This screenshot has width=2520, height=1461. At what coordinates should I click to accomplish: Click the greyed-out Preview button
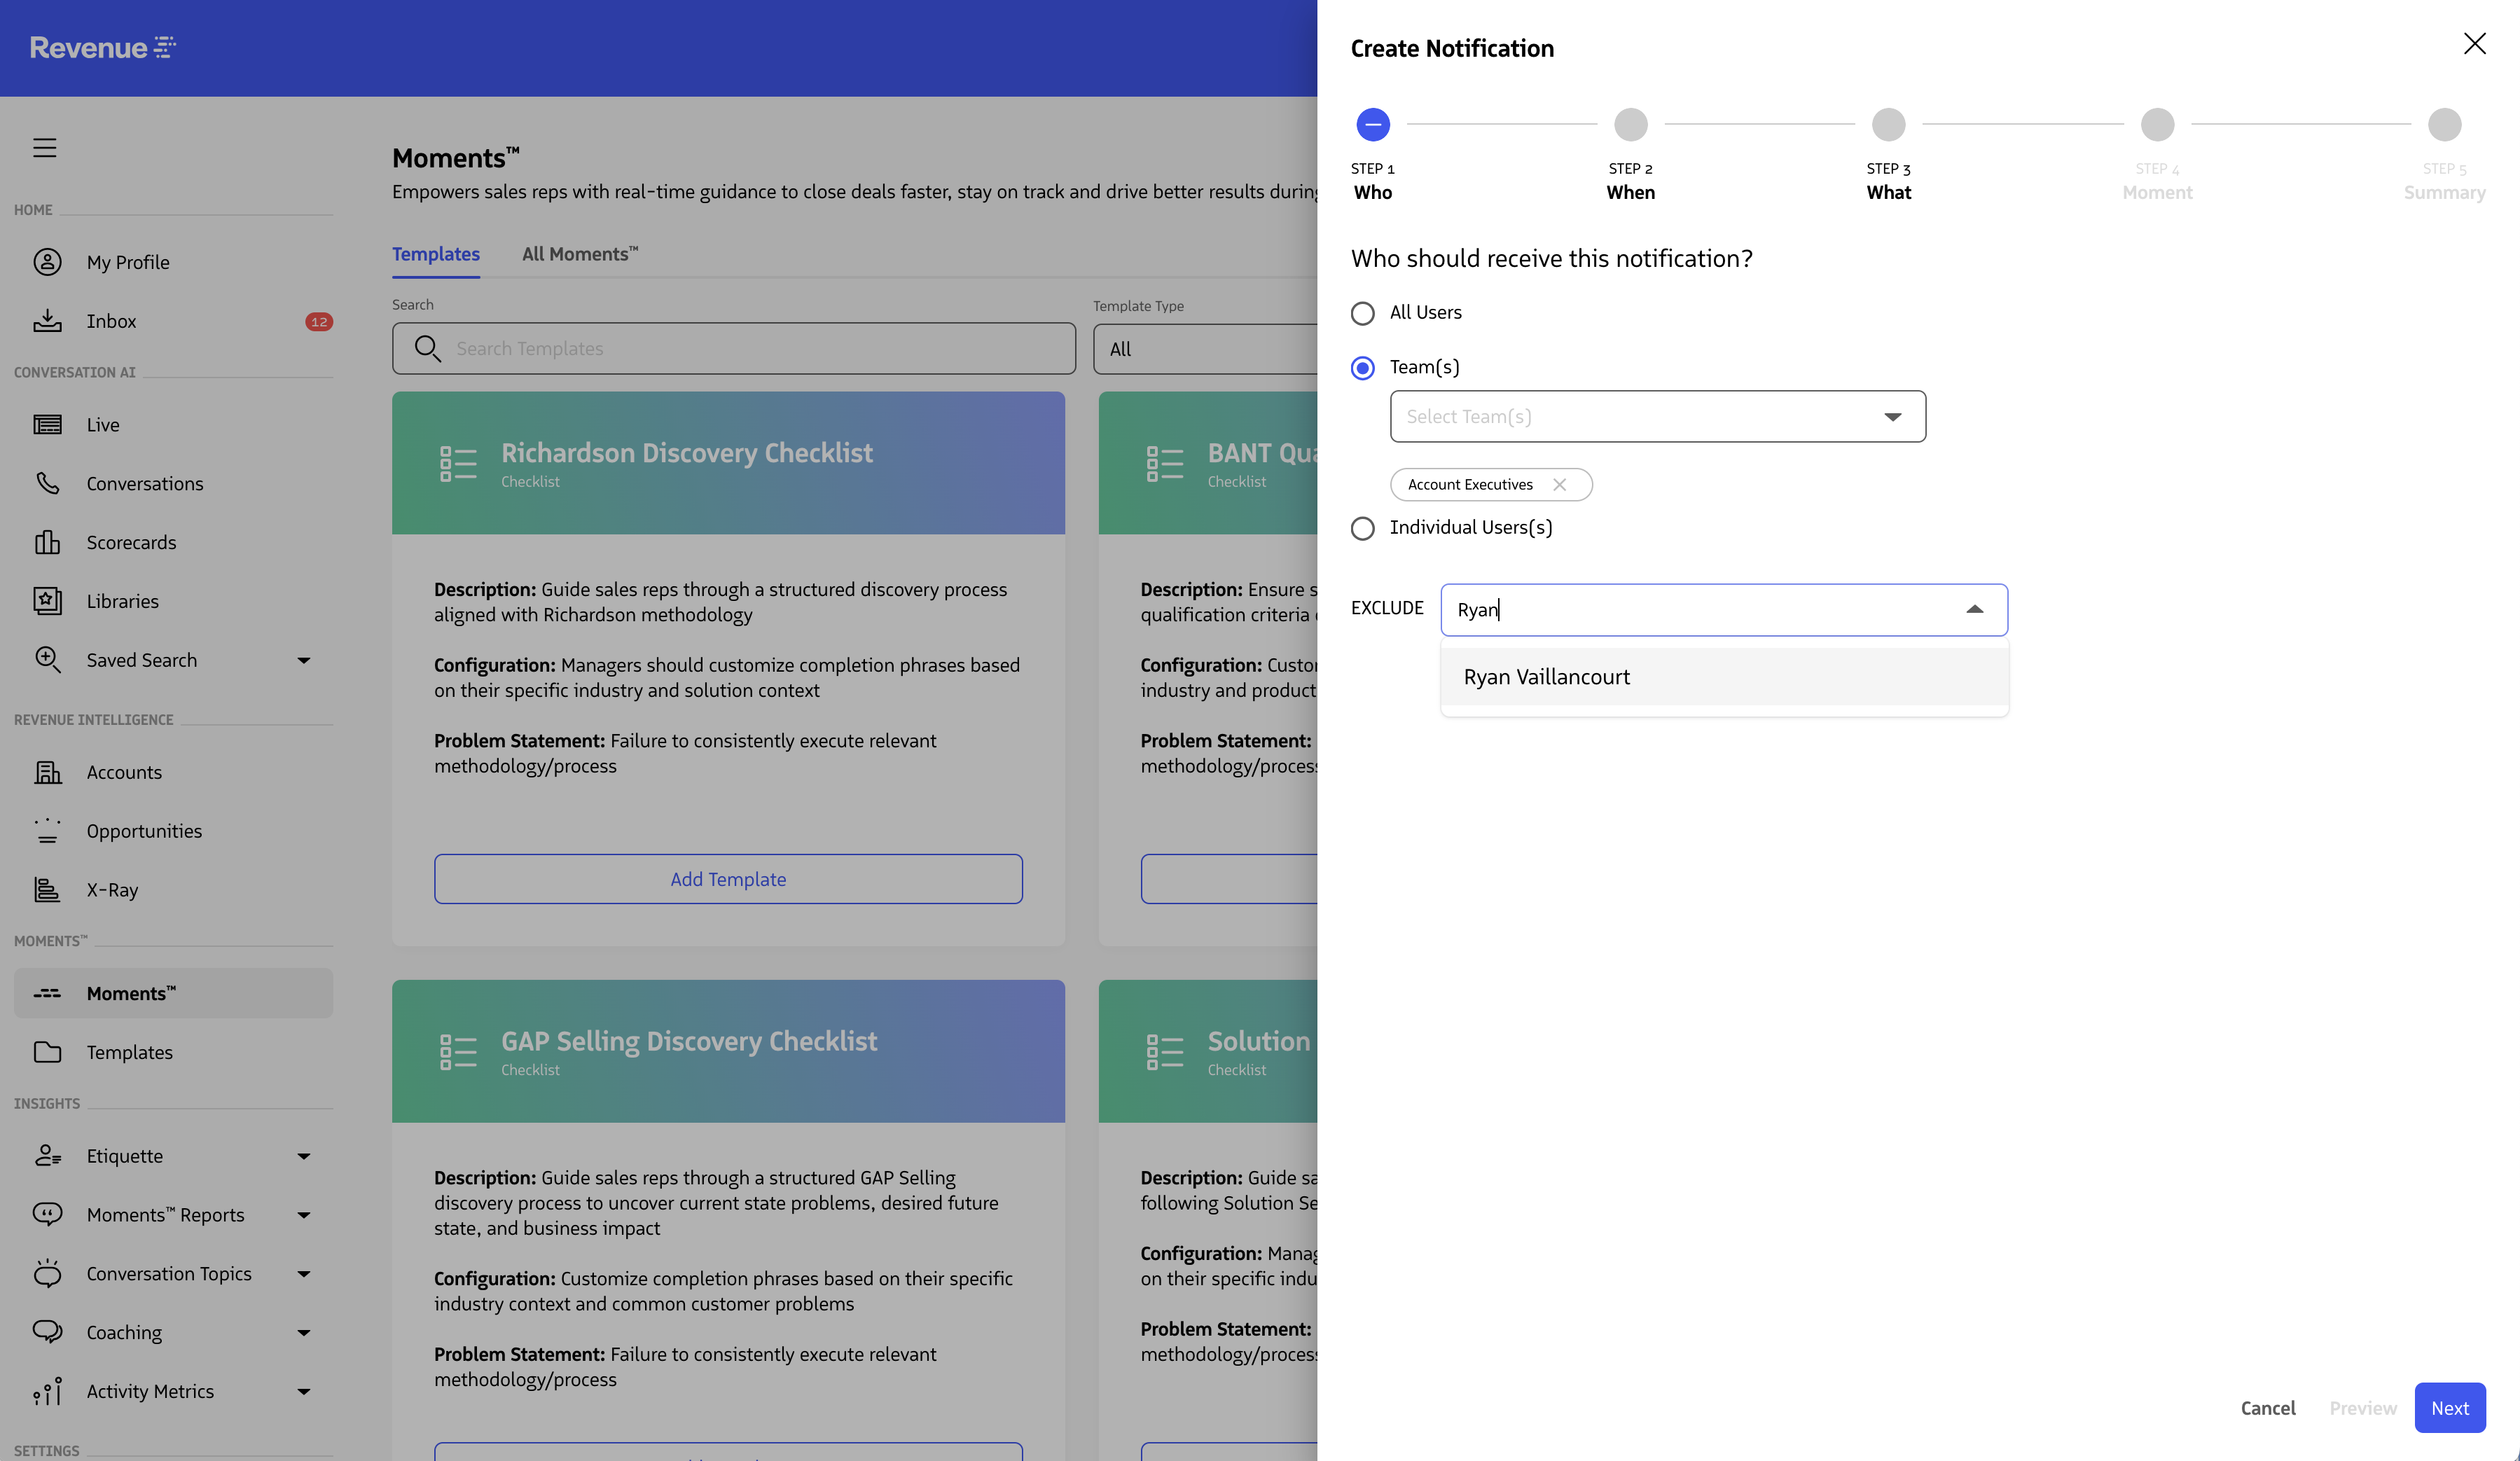click(x=2363, y=1408)
